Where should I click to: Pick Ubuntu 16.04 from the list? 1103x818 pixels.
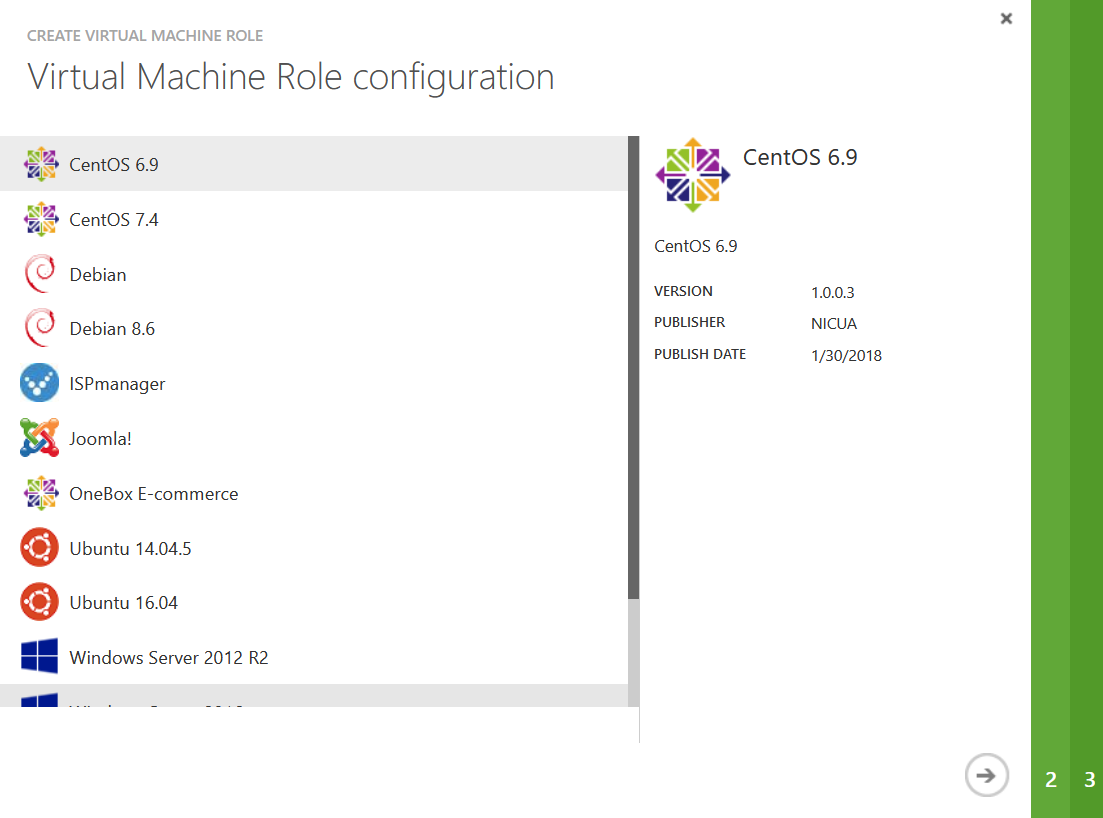(x=314, y=602)
